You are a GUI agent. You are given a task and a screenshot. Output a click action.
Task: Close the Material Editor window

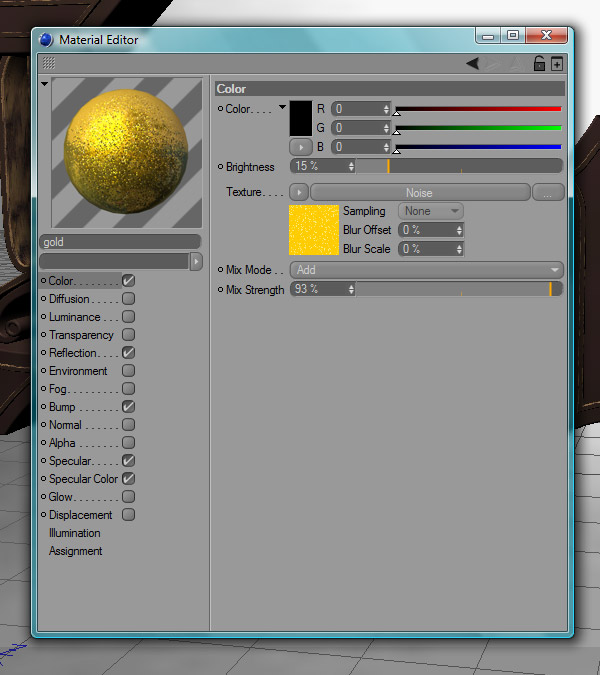point(547,36)
